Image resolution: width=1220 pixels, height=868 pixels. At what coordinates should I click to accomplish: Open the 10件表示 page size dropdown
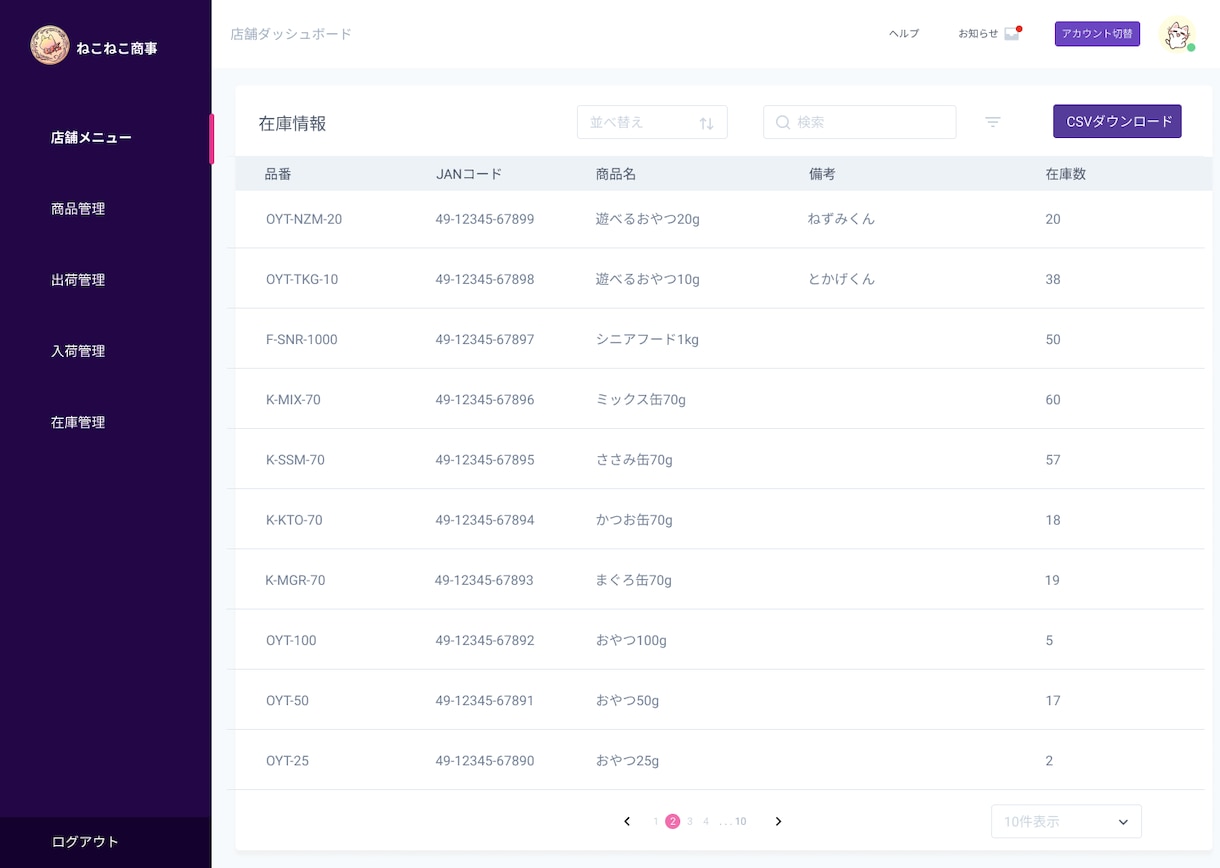(1066, 822)
